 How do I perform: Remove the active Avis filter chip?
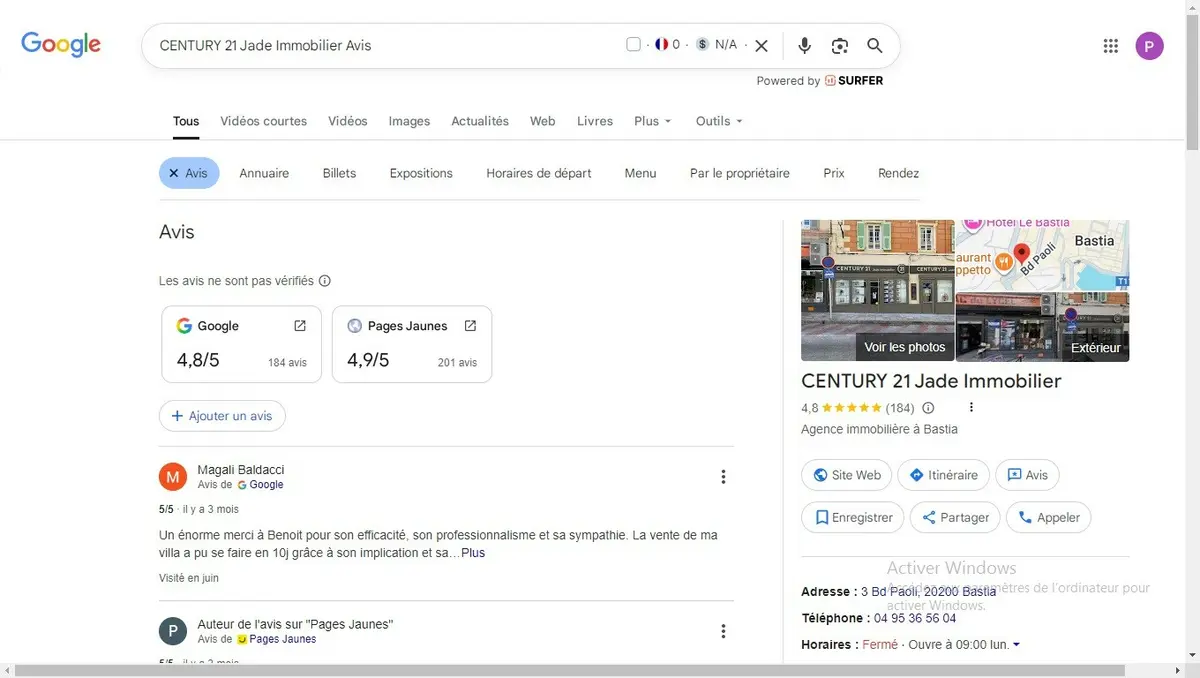tap(174, 173)
